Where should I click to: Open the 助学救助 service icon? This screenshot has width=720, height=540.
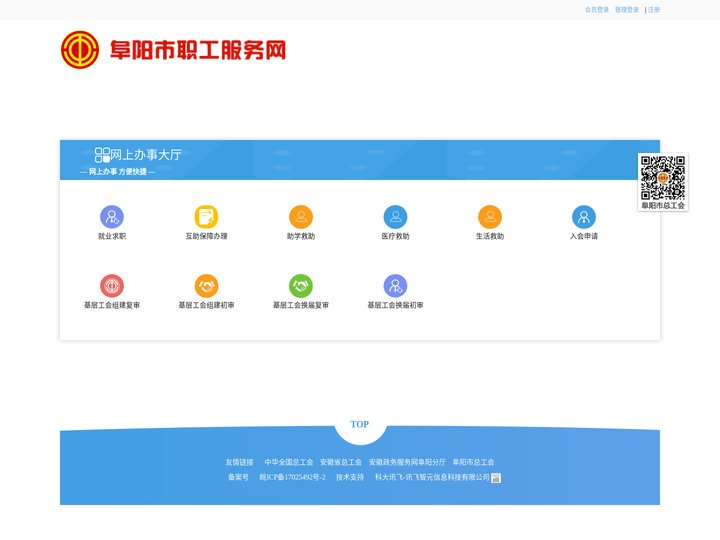pos(301,217)
